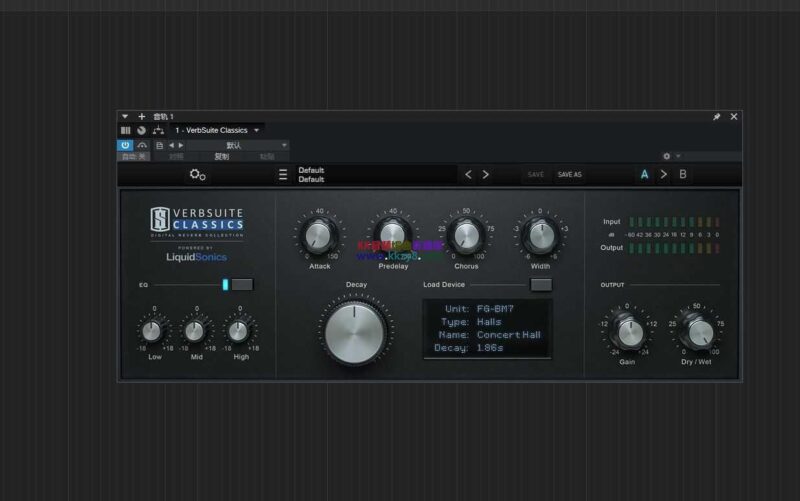Click the Output level meter
Image resolution: width=800 pixels, height=501 pixels.
674,248
